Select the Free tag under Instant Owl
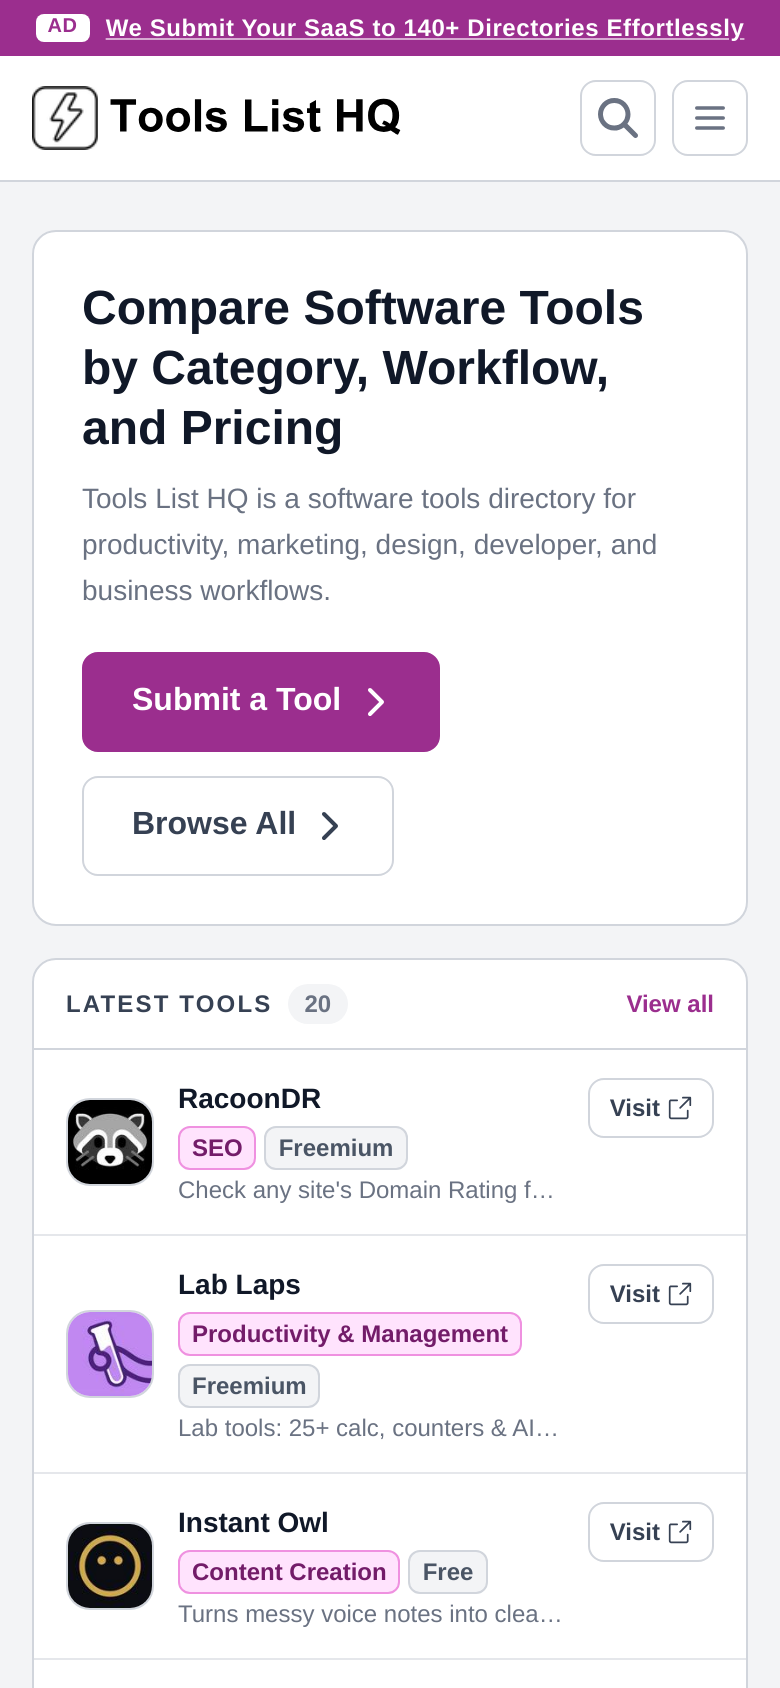This screenshot has width=780, height=1688. pyautogui.click(x=448, y=1572)
